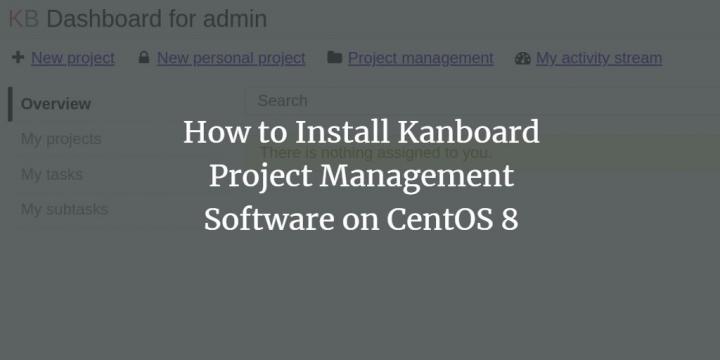The width and height of the screenshot is (720, 360).
Task: Open the New personal project link
Action: [x=231, y=58]
